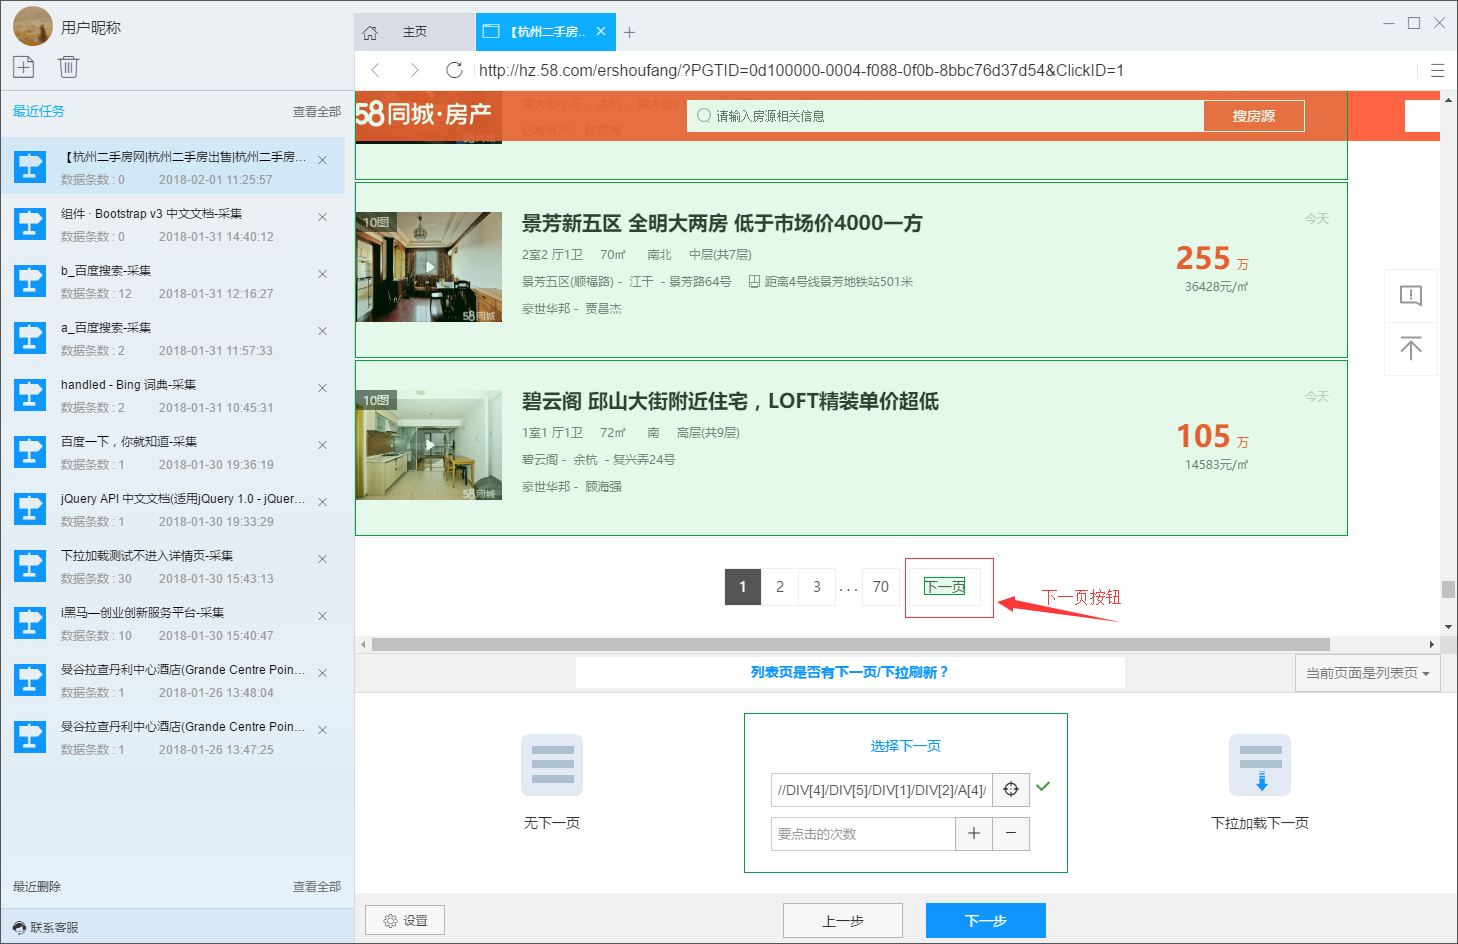Viewport: 1458px width, 944px height.
Task: Remove the jQuery API 中文文档 task
Action: (x=322, y=502)
